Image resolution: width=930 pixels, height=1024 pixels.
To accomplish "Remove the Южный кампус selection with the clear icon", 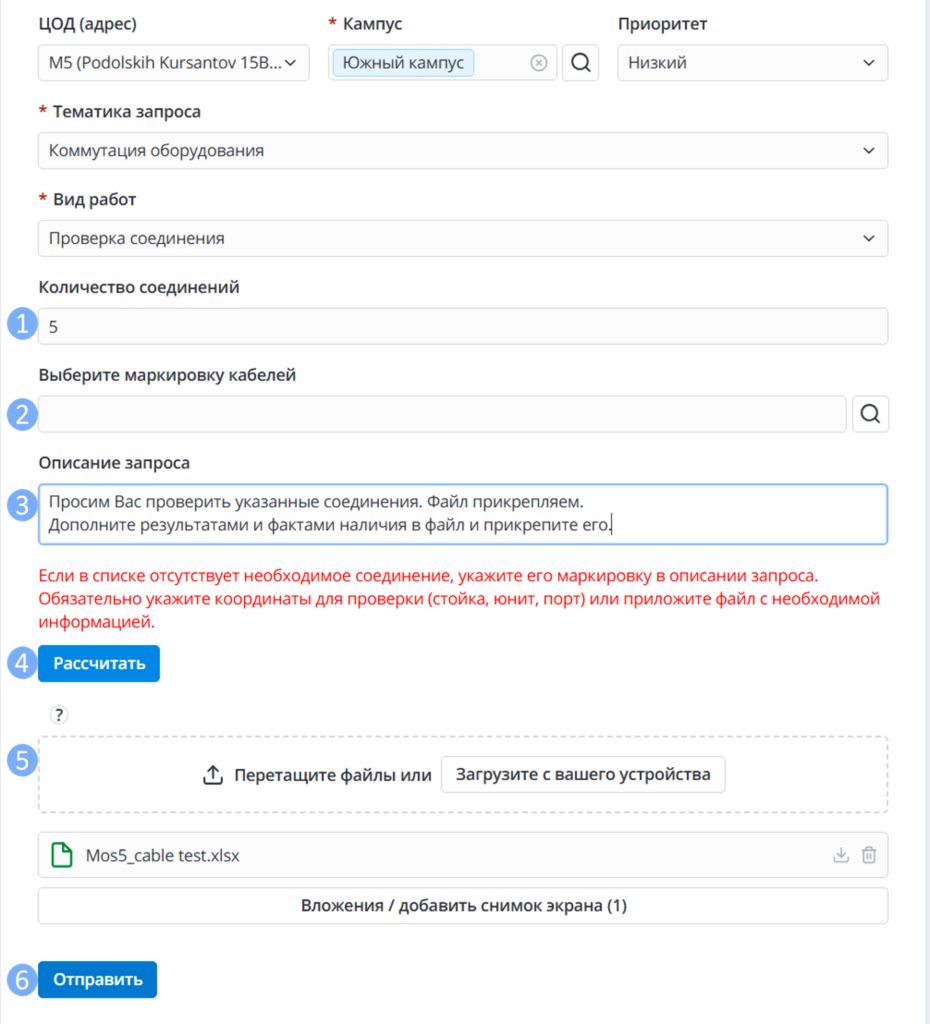I will click(538, 63).
